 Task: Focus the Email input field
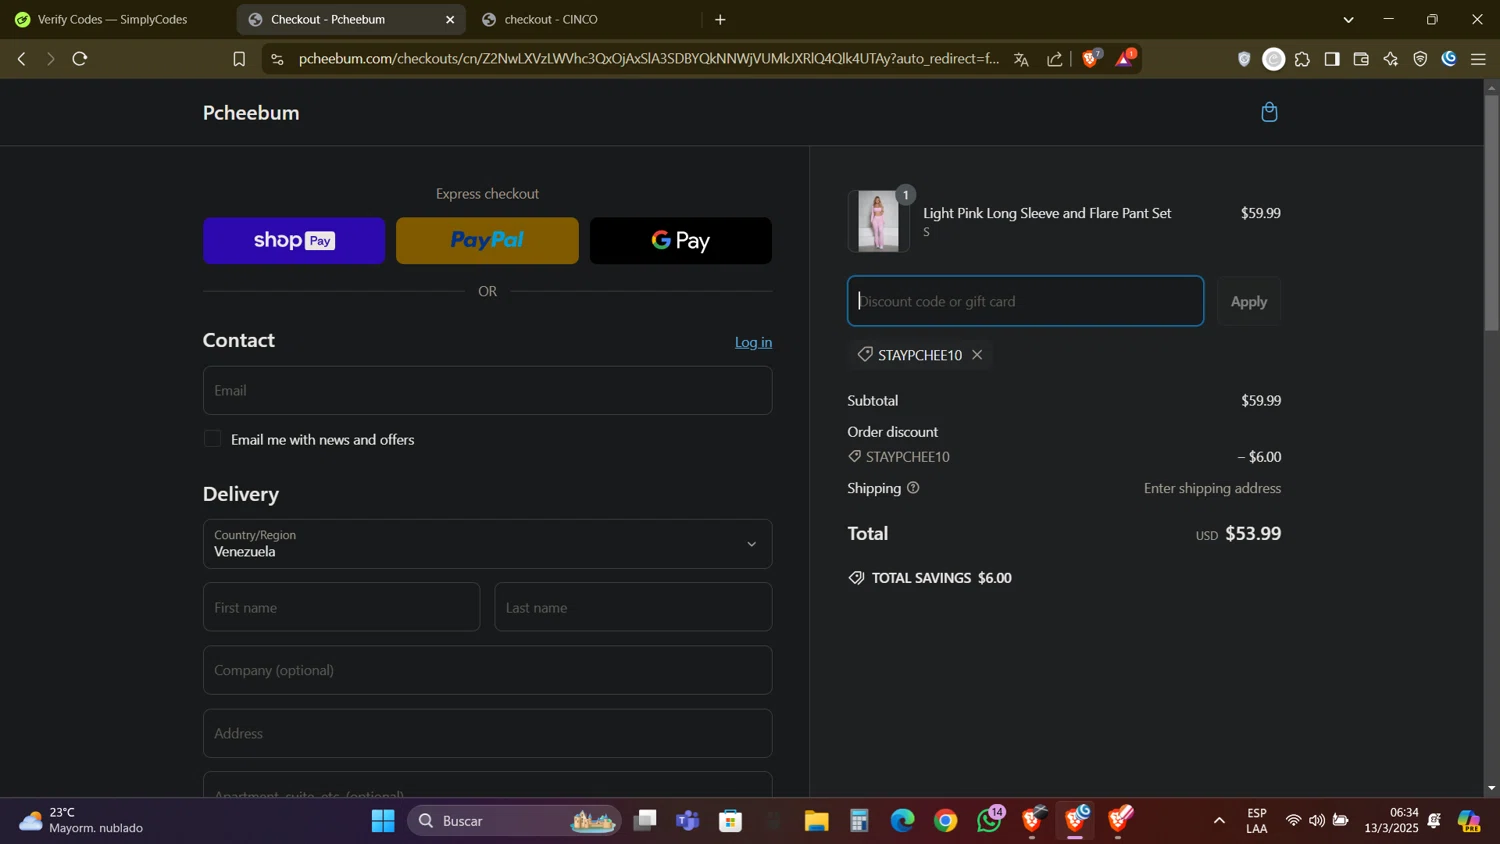click(487, 390)
